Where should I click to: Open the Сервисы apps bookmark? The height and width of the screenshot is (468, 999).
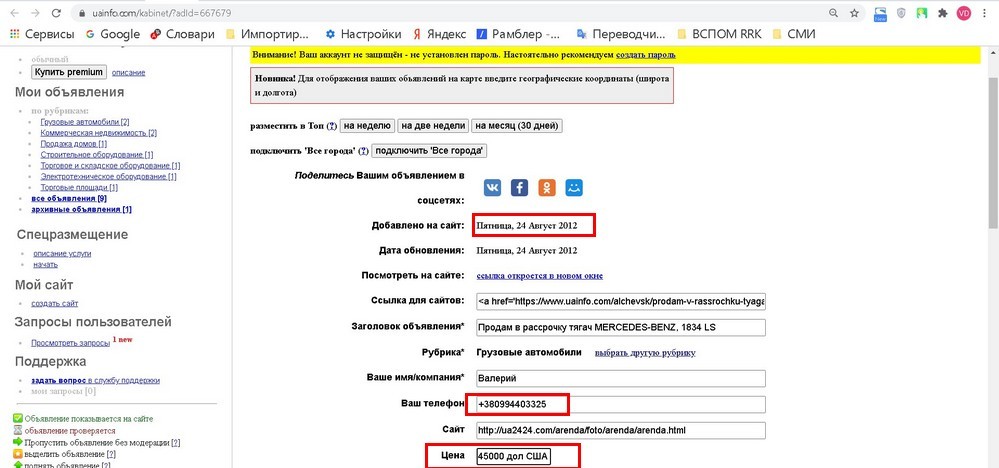tap(41, 34)
